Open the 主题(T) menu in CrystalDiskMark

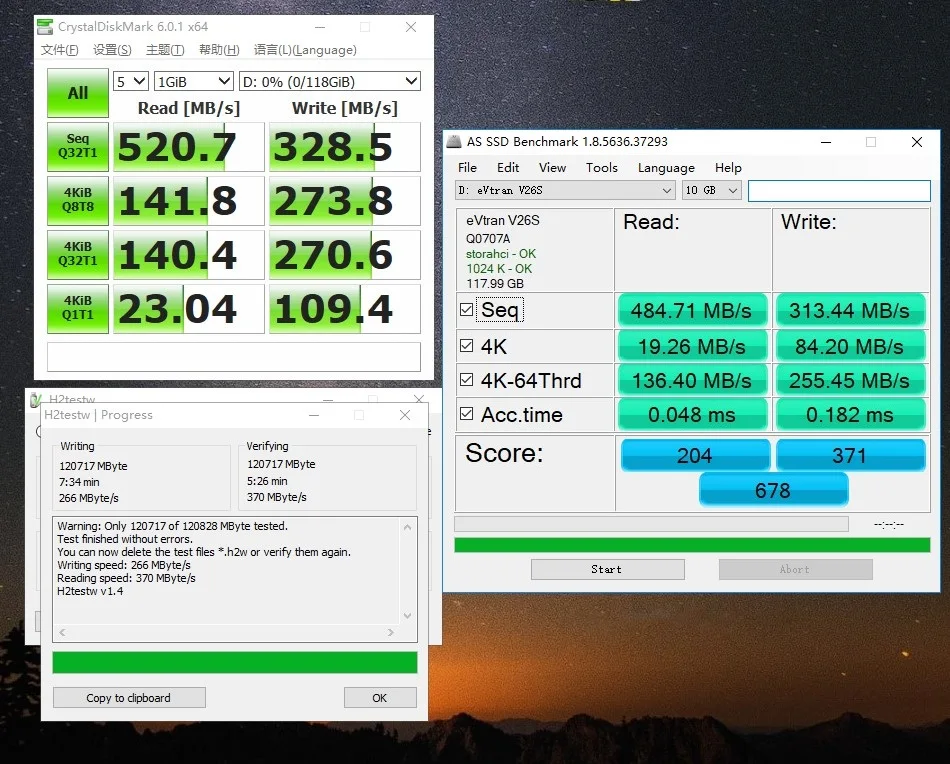pos(165,50)
